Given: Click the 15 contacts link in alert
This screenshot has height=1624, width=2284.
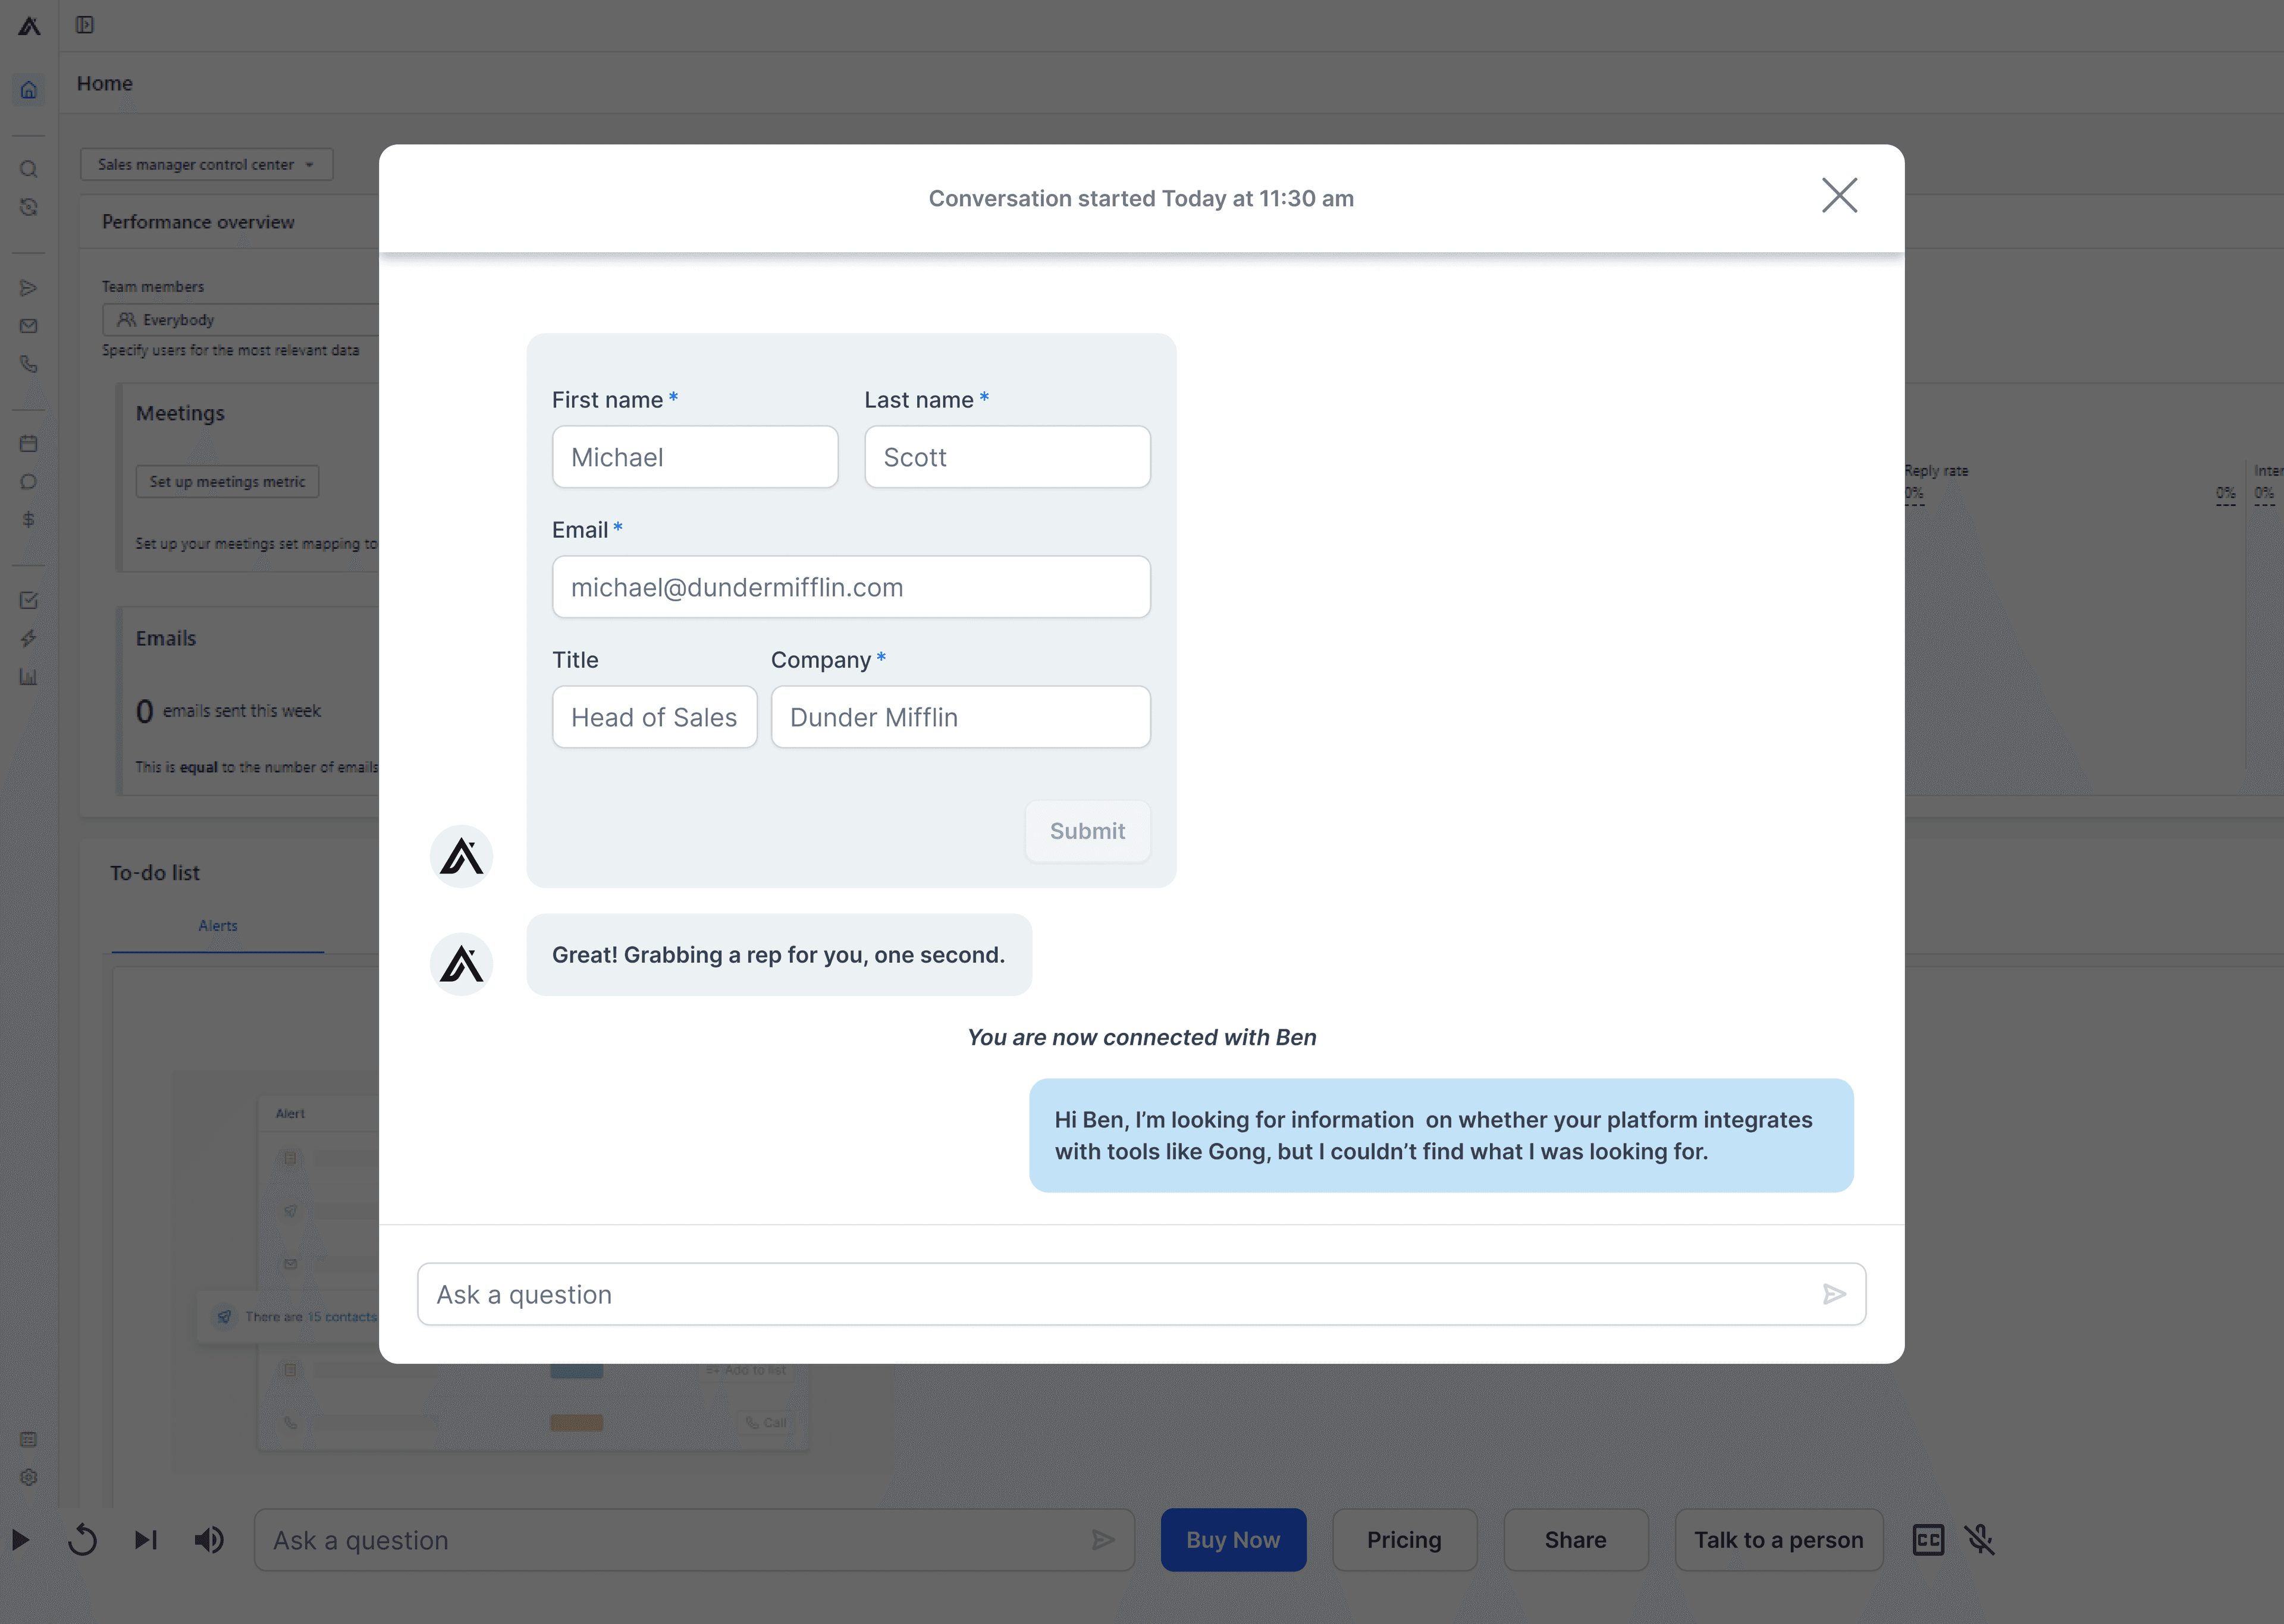Looking at the screenshot, I should (x=342, y=1317).
